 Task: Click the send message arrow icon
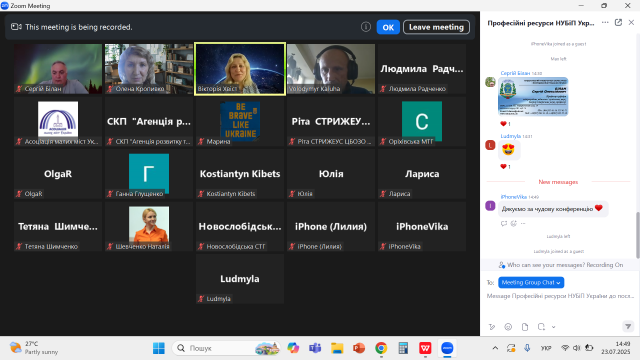[x=628, y=326]
